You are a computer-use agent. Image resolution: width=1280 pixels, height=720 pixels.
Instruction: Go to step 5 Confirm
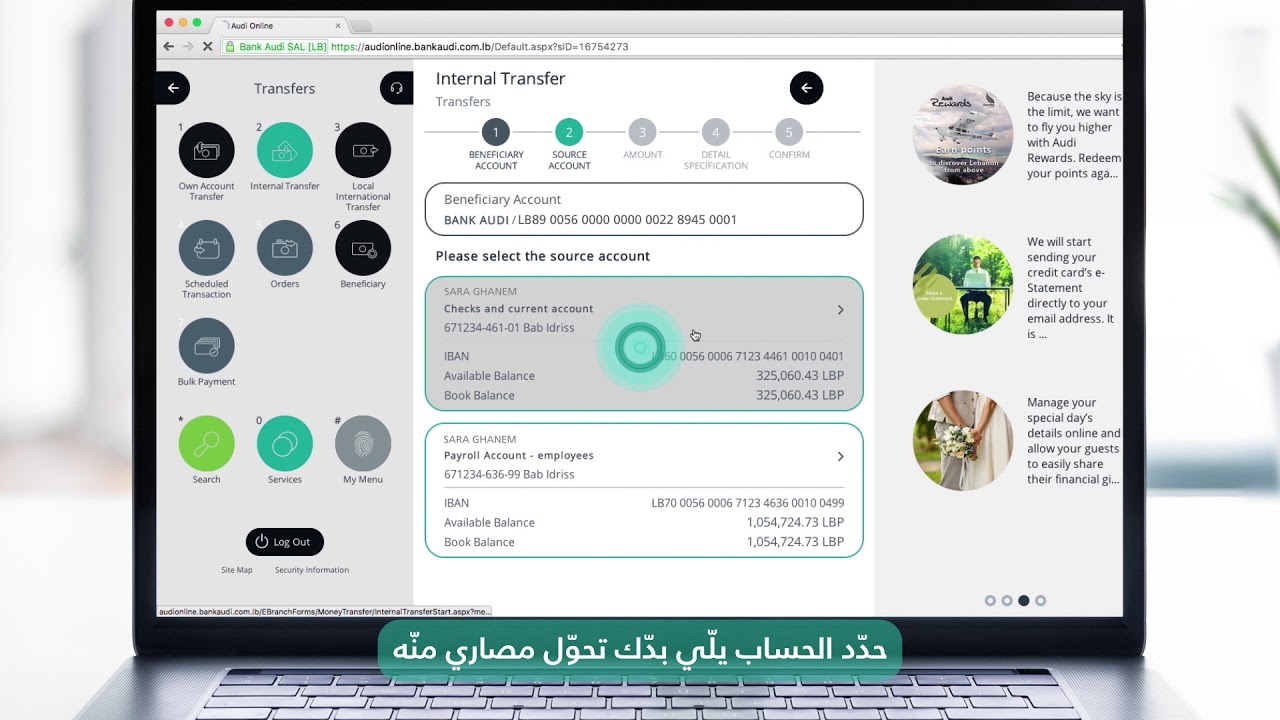click(x=789, y=132)
